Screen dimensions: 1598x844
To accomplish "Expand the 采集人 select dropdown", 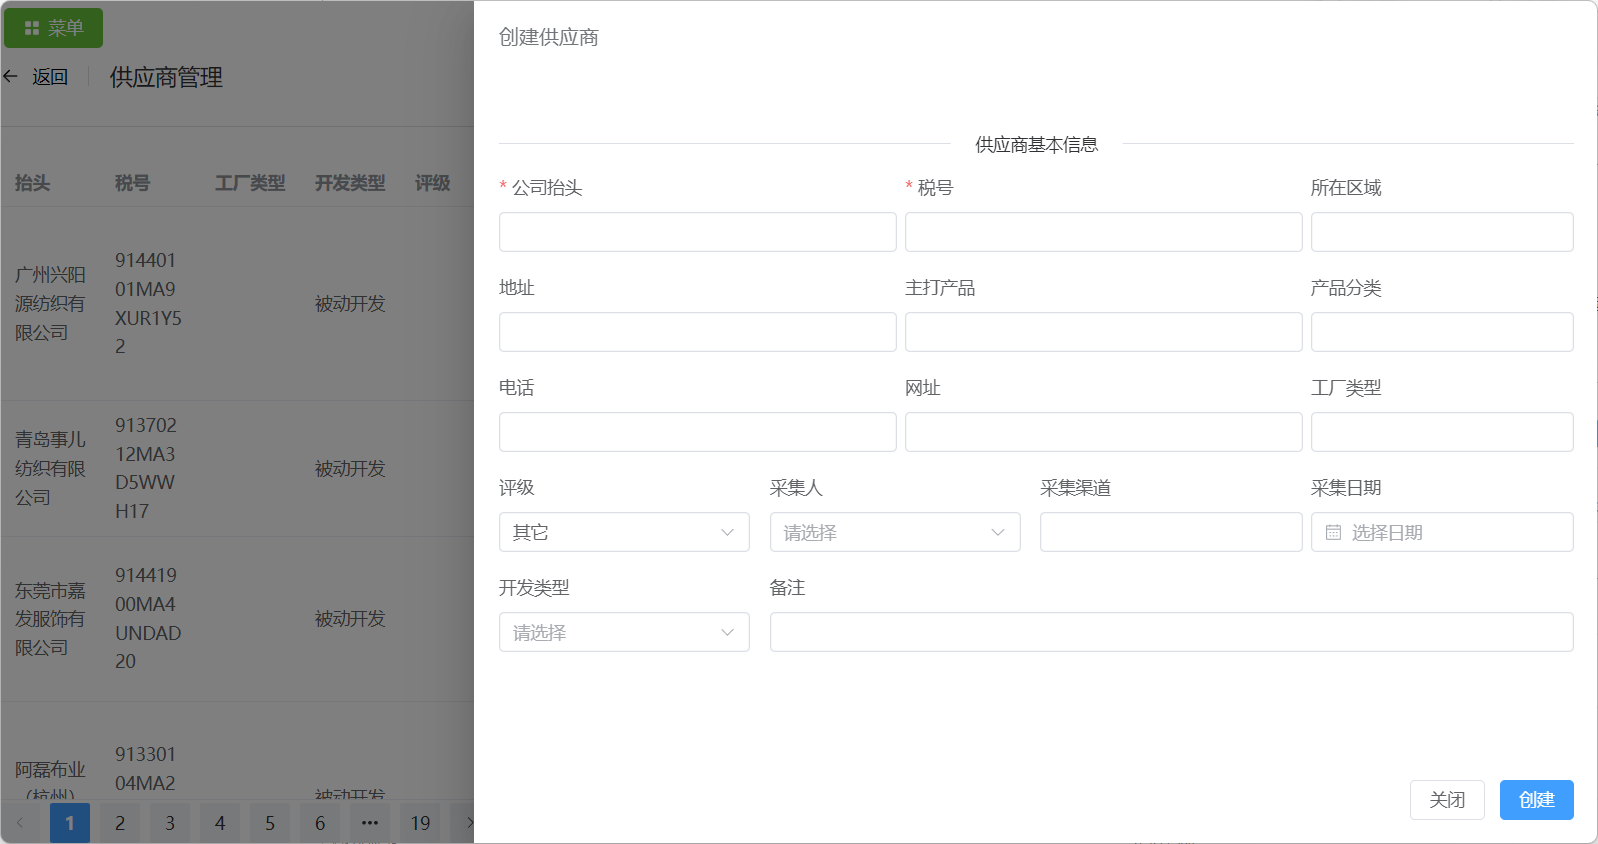I will tap(894, 532).
